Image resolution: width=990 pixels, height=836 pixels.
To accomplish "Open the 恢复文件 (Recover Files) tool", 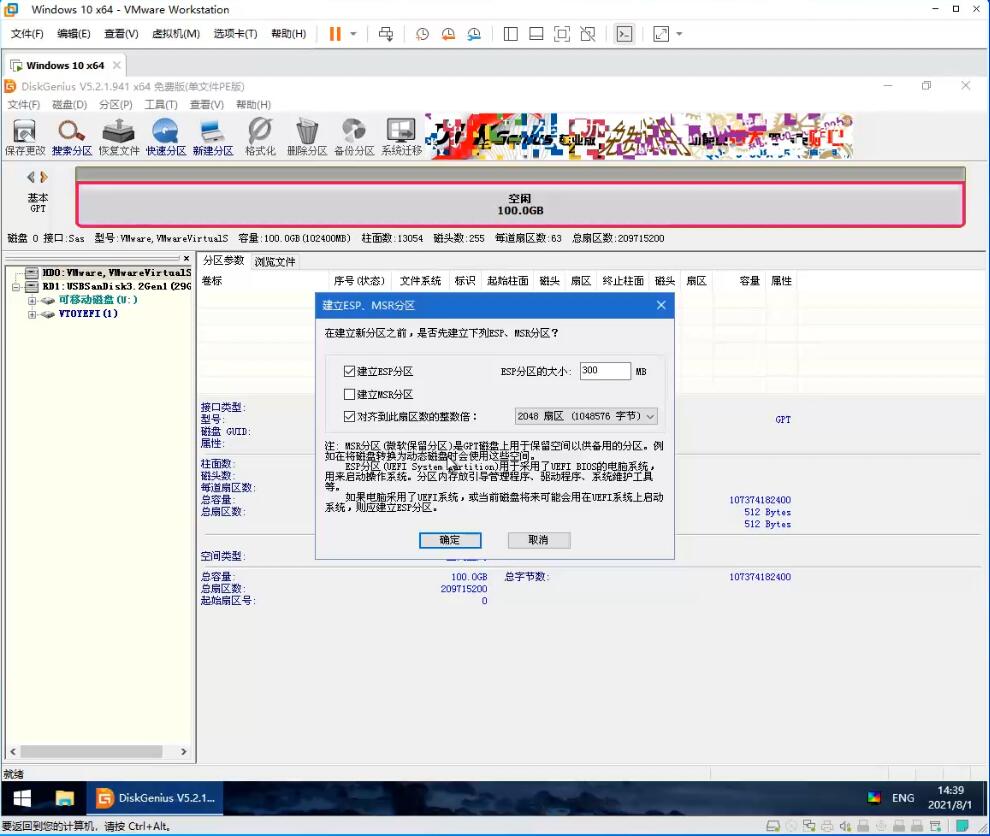I will 119,133.
